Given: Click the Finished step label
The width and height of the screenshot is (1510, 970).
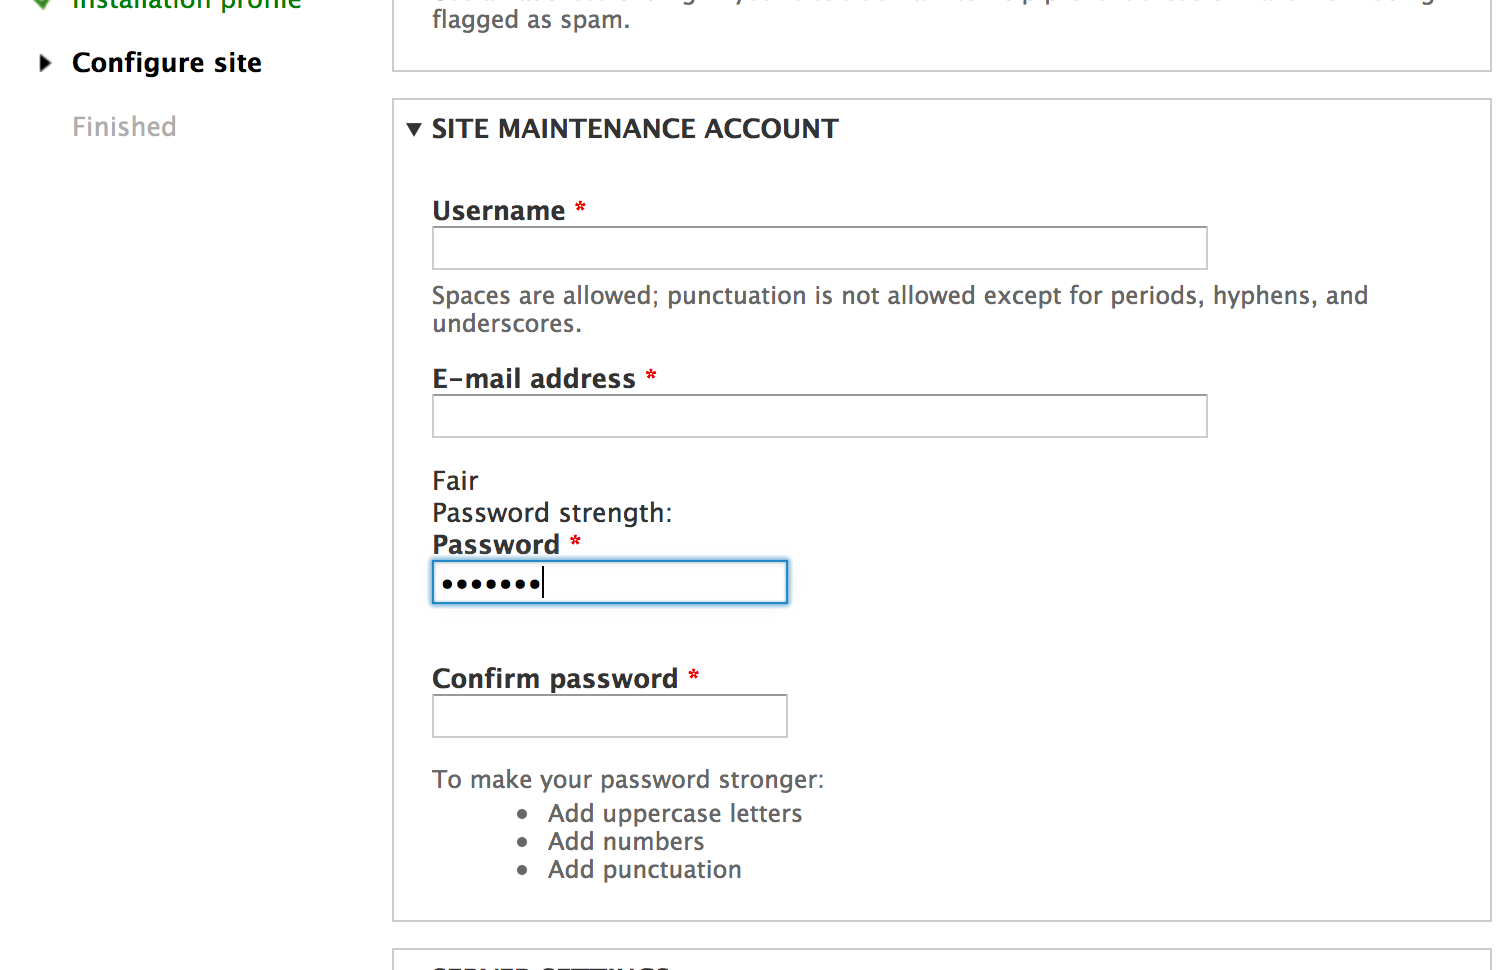Looking at the screenshot, I should coord(123,126).
